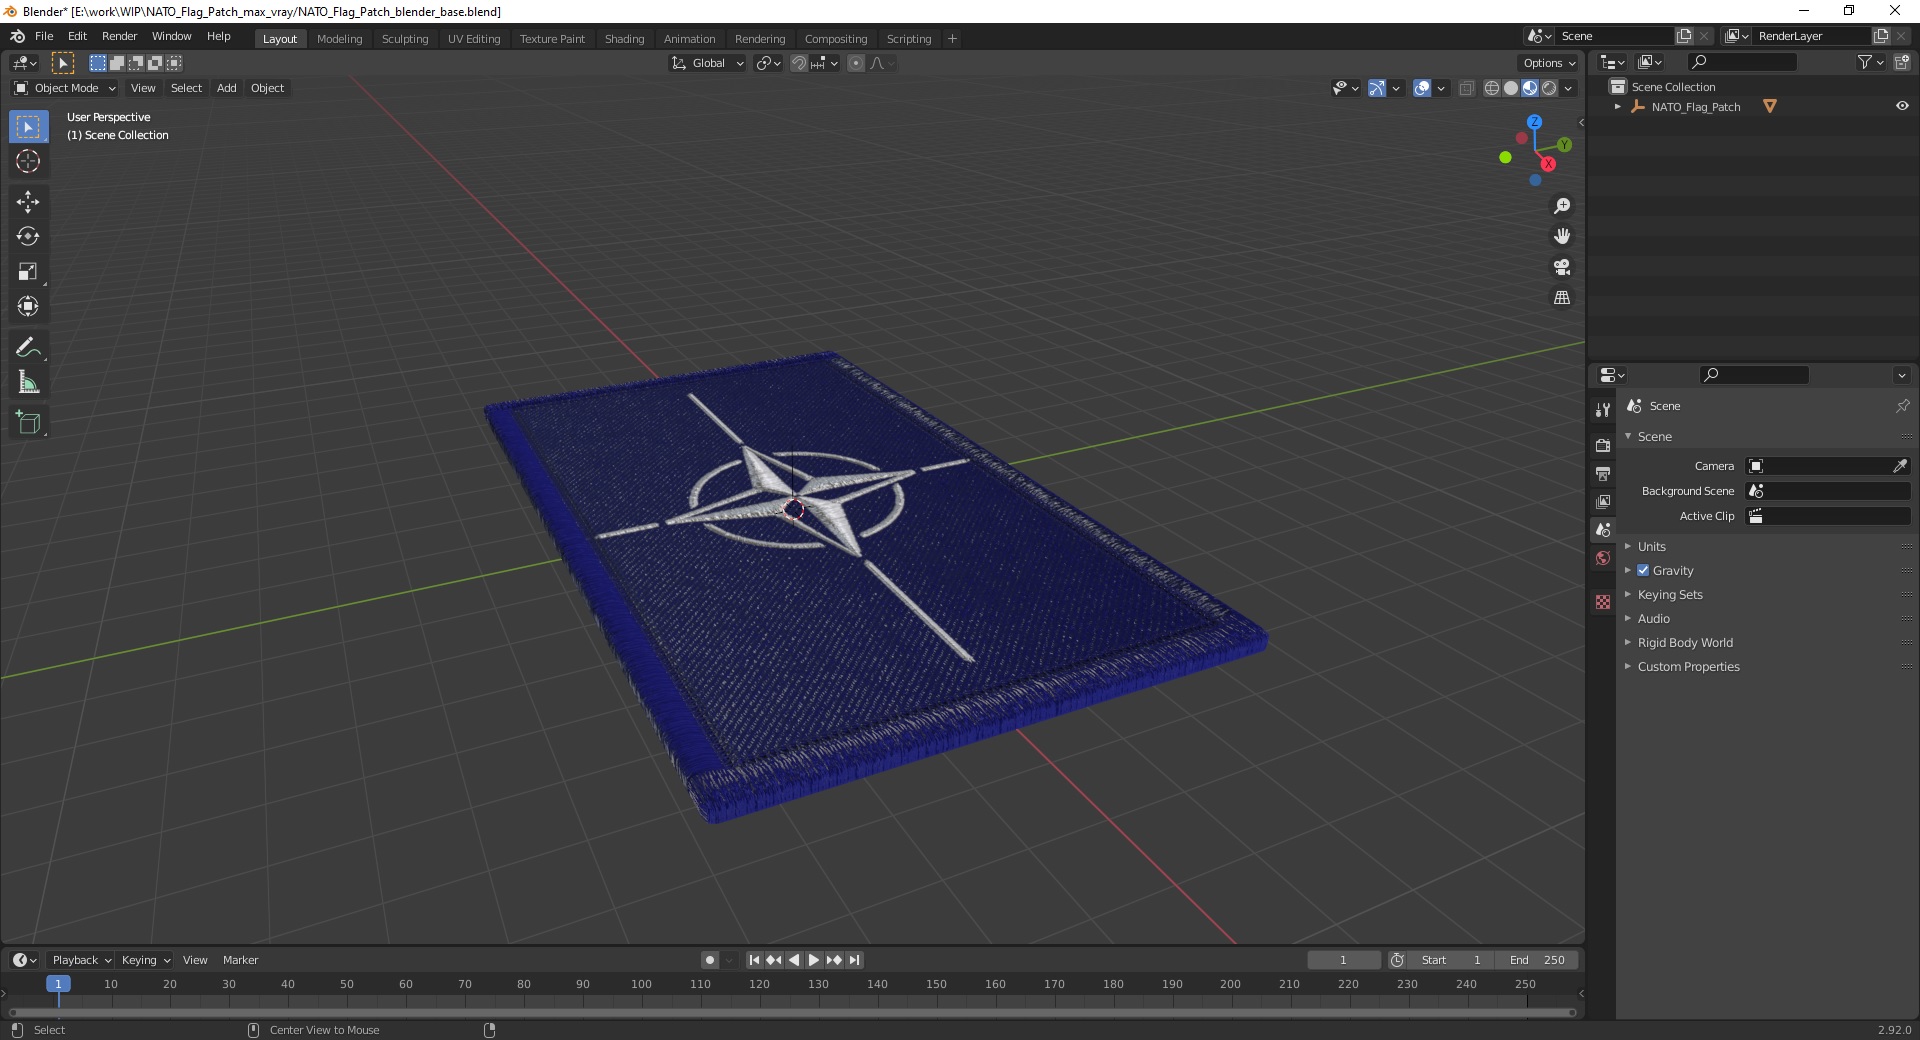This screenshot has width=1920, height=1040.
Task: Pin the Scene properties panel
Action: 1902,406
